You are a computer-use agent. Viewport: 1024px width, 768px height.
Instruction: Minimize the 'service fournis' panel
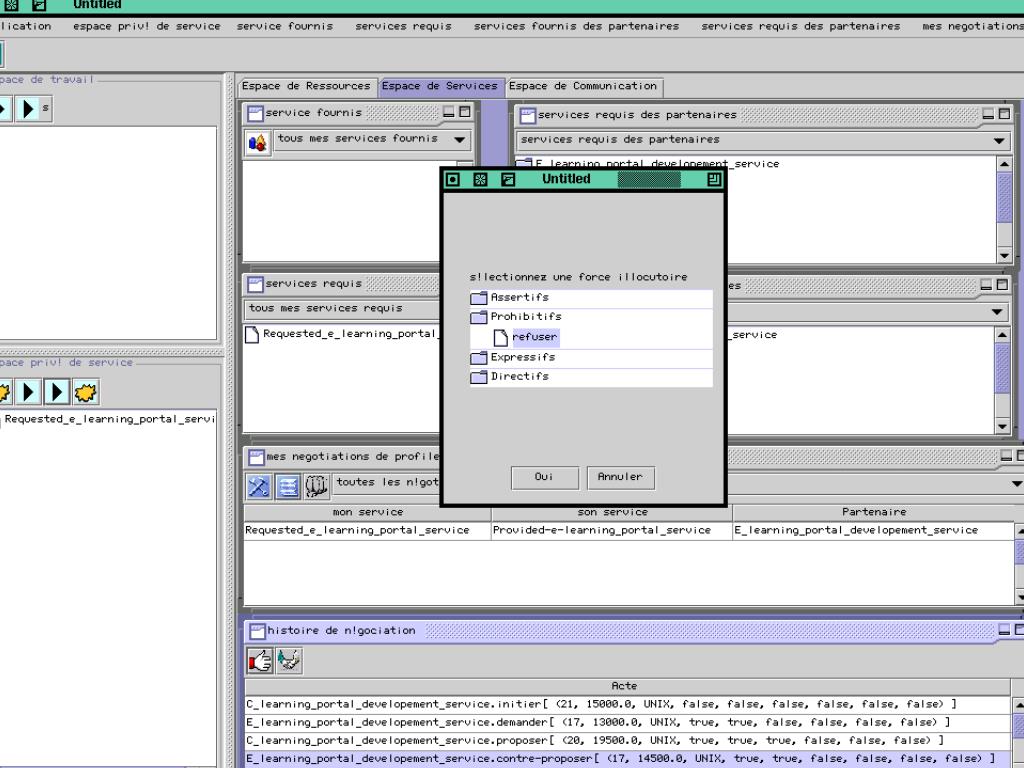[x=449, y=112]
